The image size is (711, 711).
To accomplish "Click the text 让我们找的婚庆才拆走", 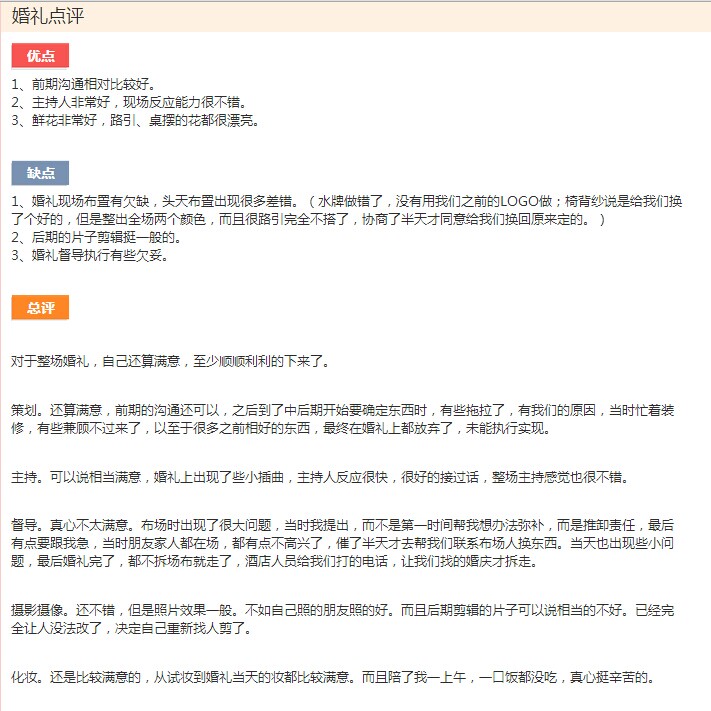I will click(x=469, y=562).
